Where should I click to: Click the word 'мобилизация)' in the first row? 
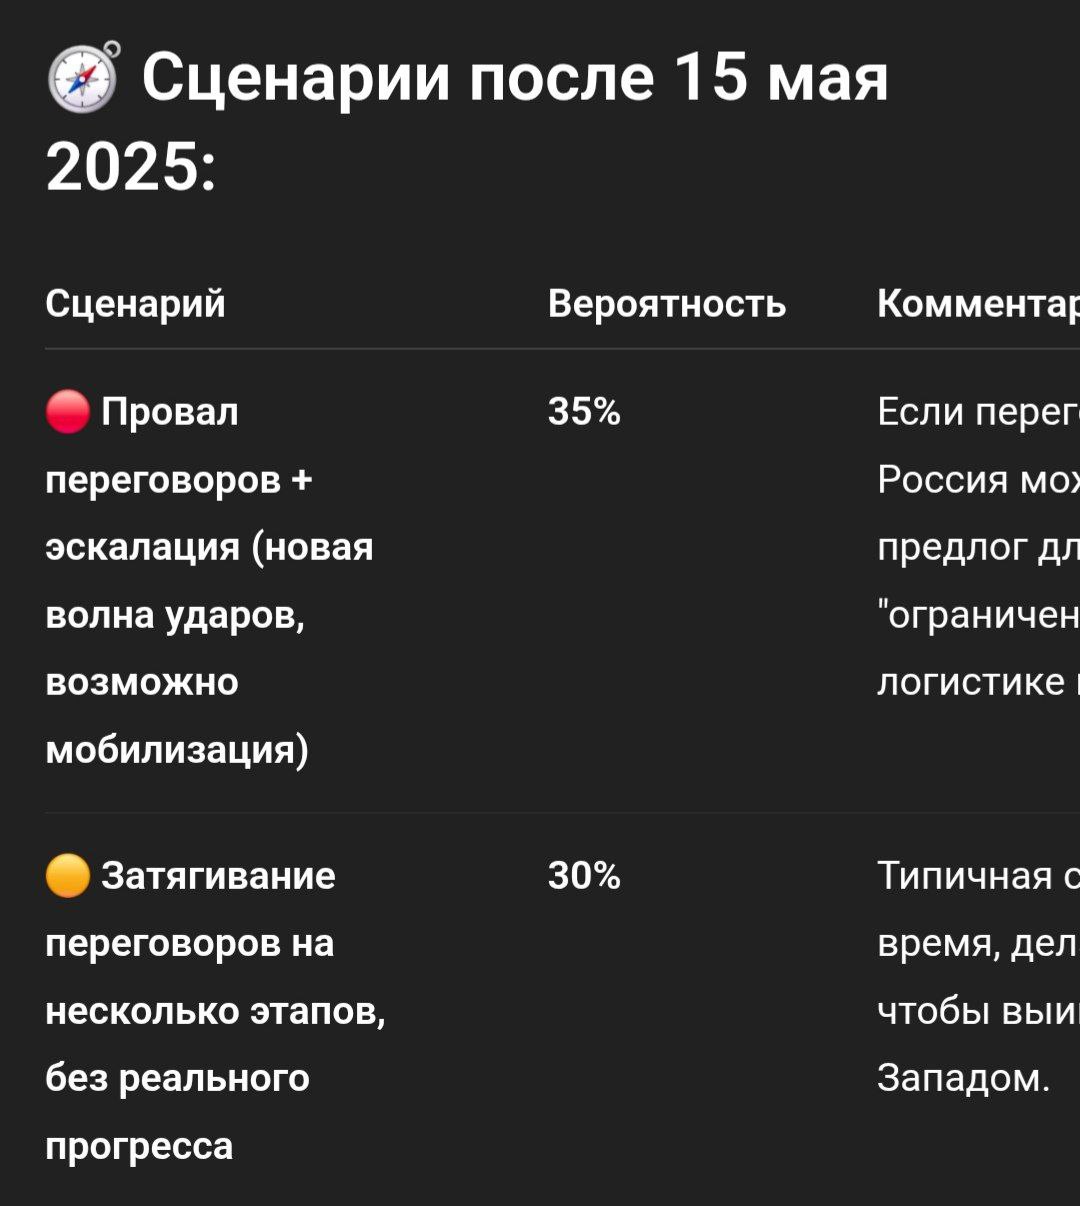tap(177, 749)
